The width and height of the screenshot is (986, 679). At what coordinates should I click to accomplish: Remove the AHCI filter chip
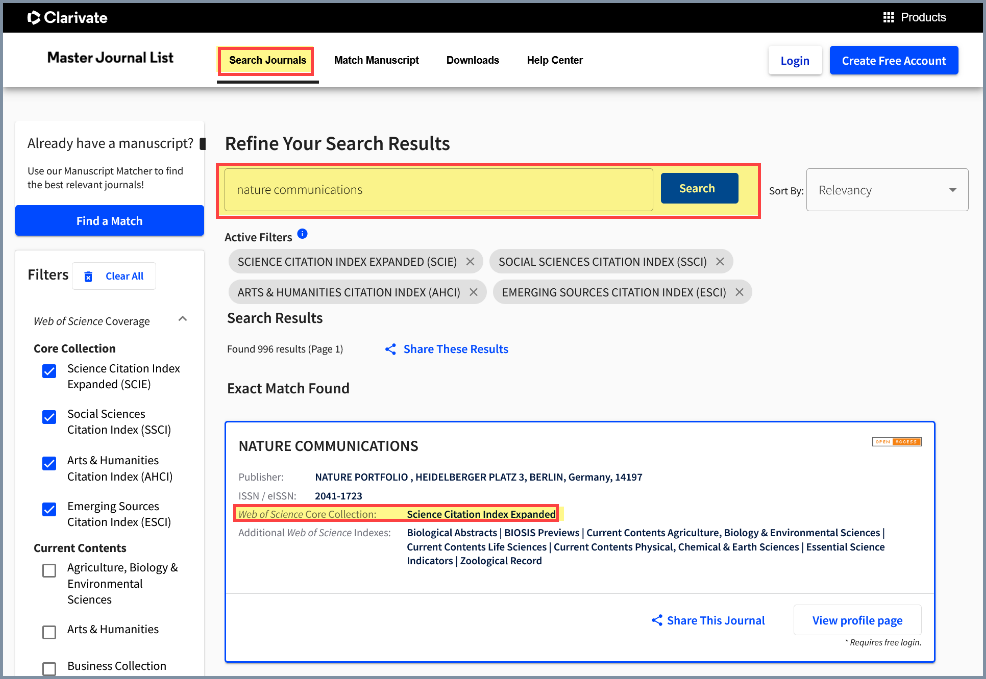pyautogui.click(x=474, y=292)
